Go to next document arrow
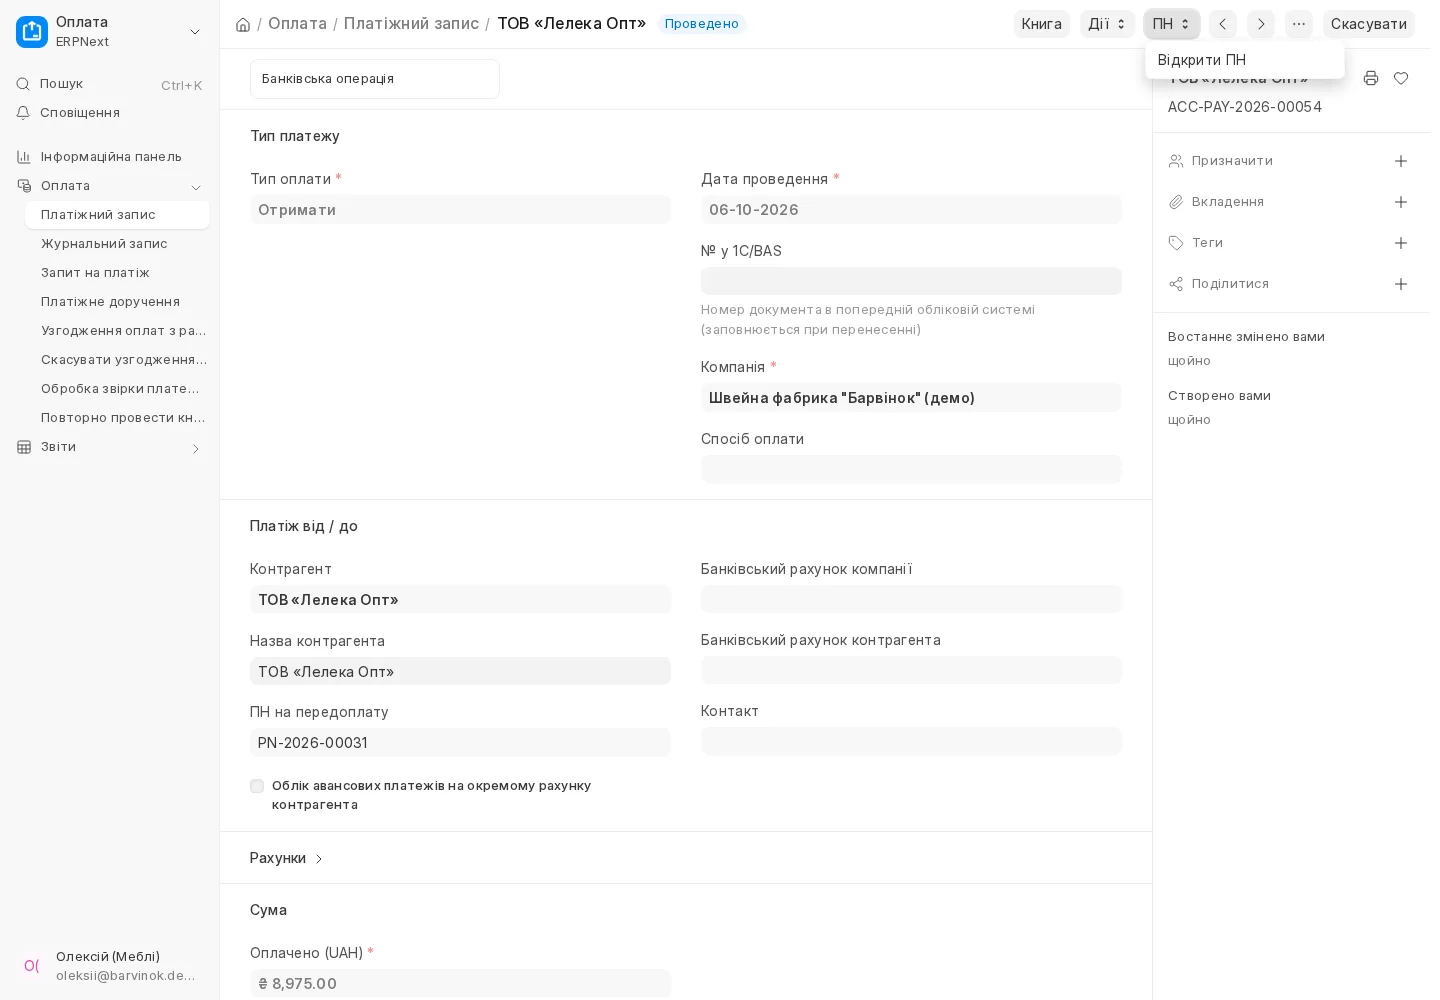Image resolution: width=1440 pixels, height=1000 pixels. coord(1261,24)
